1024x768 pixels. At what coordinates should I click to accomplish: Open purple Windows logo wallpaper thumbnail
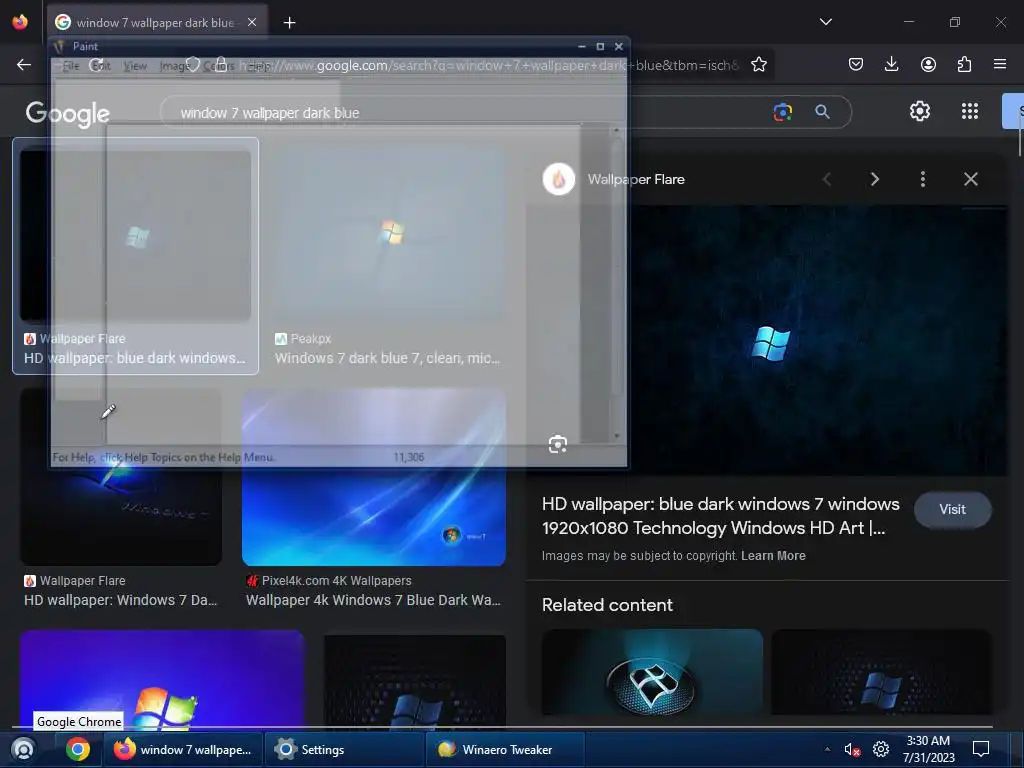[x=161, y=679]
